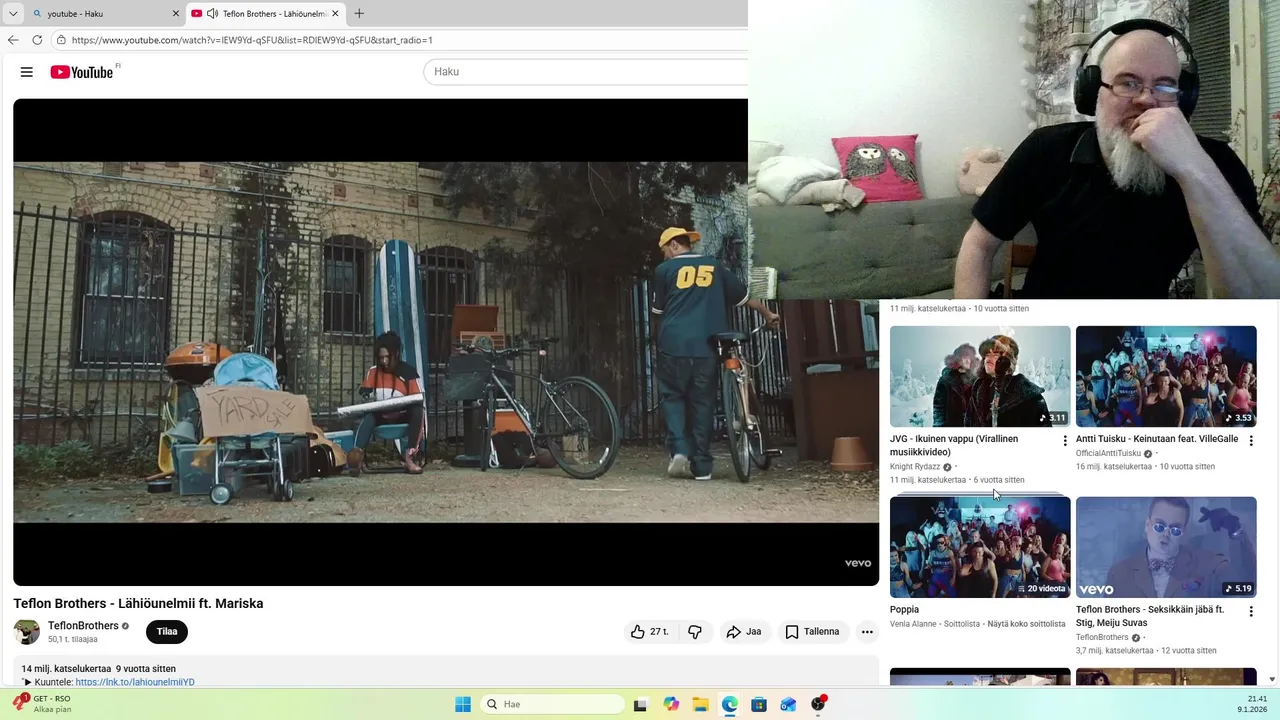The width and height of the screenshot is (1280, 720).
Task: Open the Windows Start menu
Action: pyautogui.click(x=463, y=704)
